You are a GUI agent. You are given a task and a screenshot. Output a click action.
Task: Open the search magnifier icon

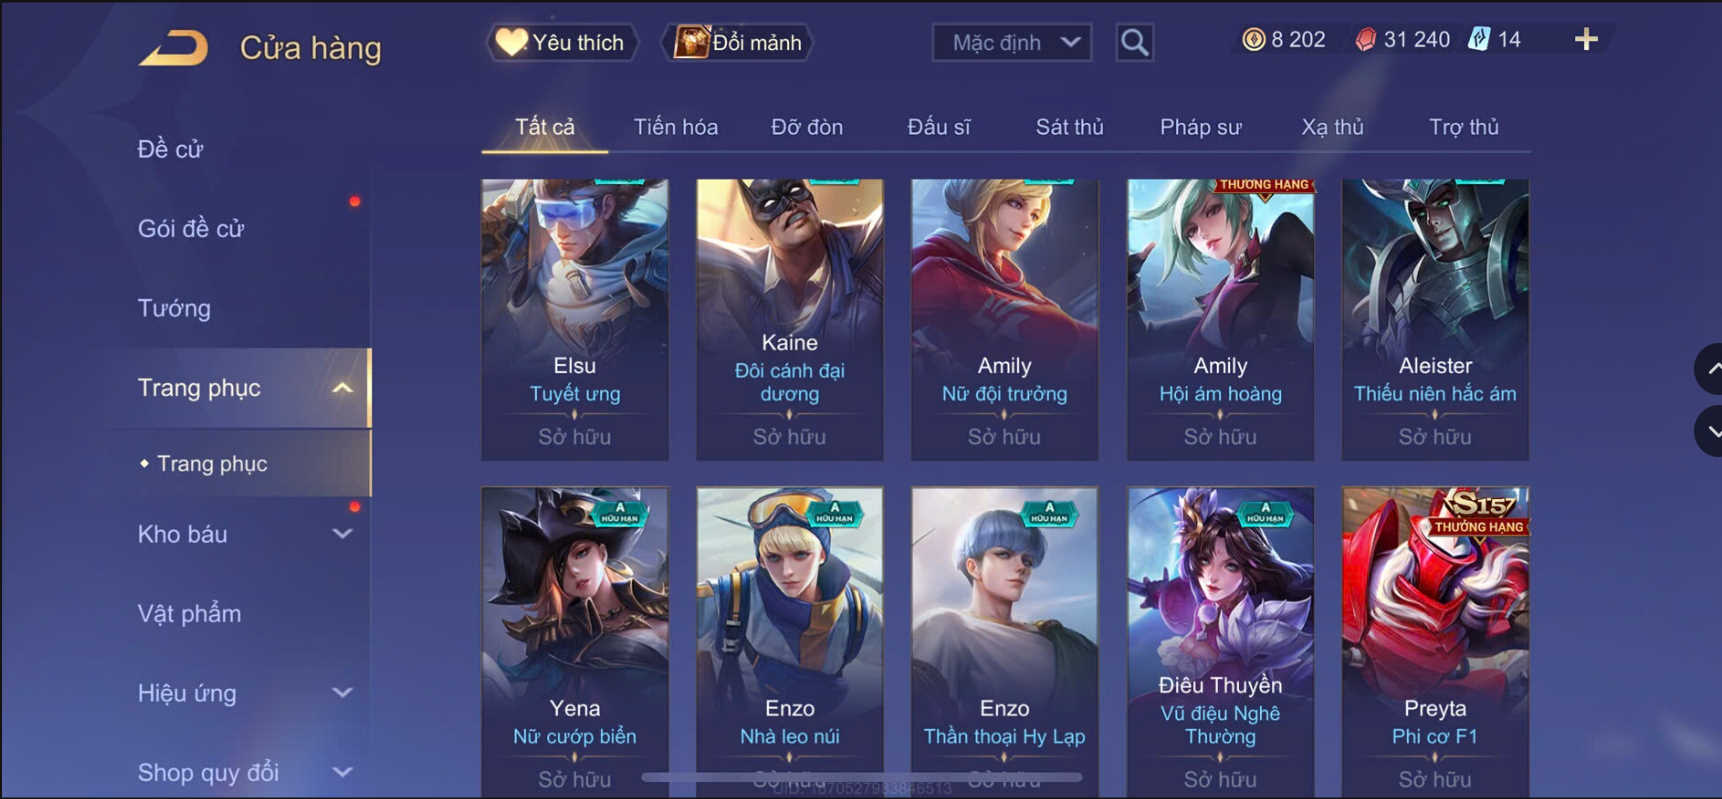pos(1134,42)
